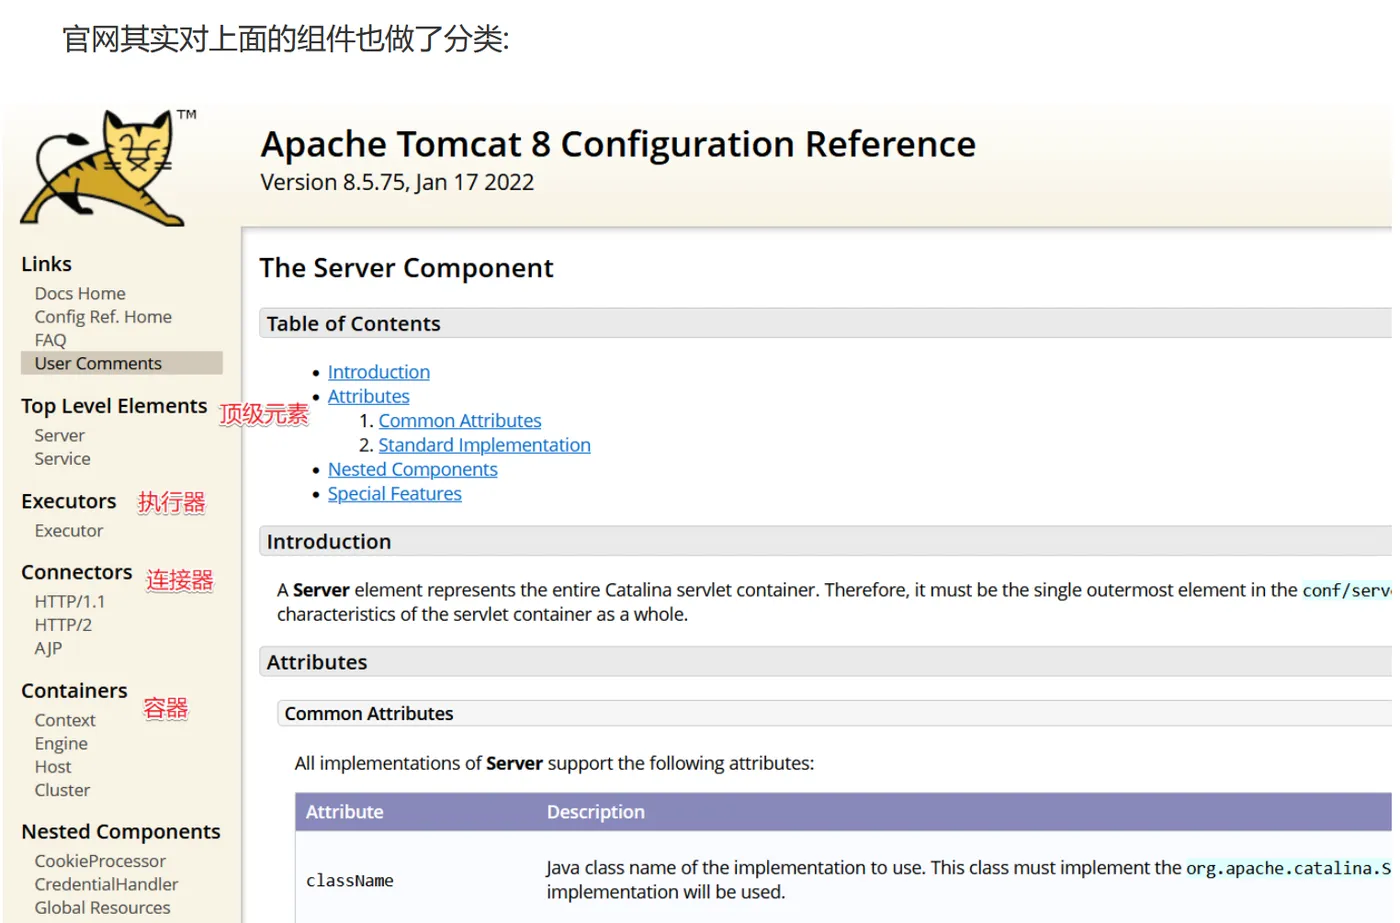Viewport: 1400px width, 923px height.
Task: Open Docs Home link in sidebar
Action: (80, 293)
